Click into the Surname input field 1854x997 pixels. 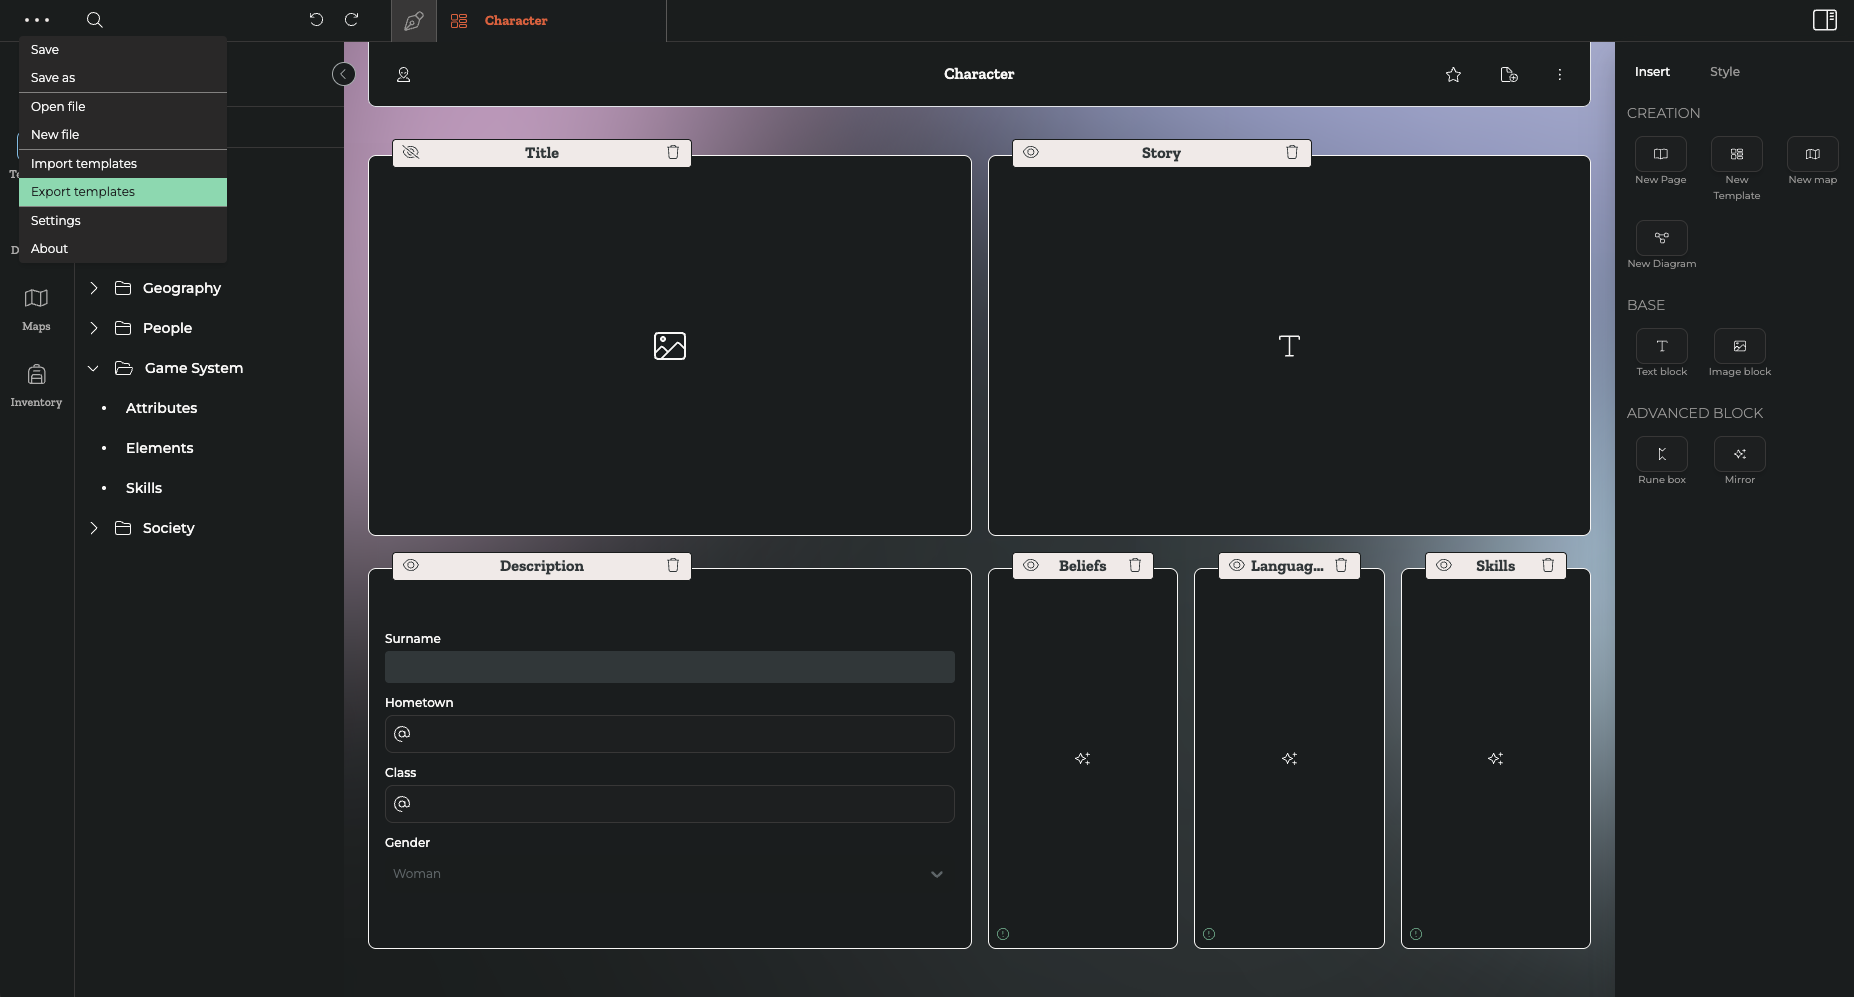coord(669,667)
